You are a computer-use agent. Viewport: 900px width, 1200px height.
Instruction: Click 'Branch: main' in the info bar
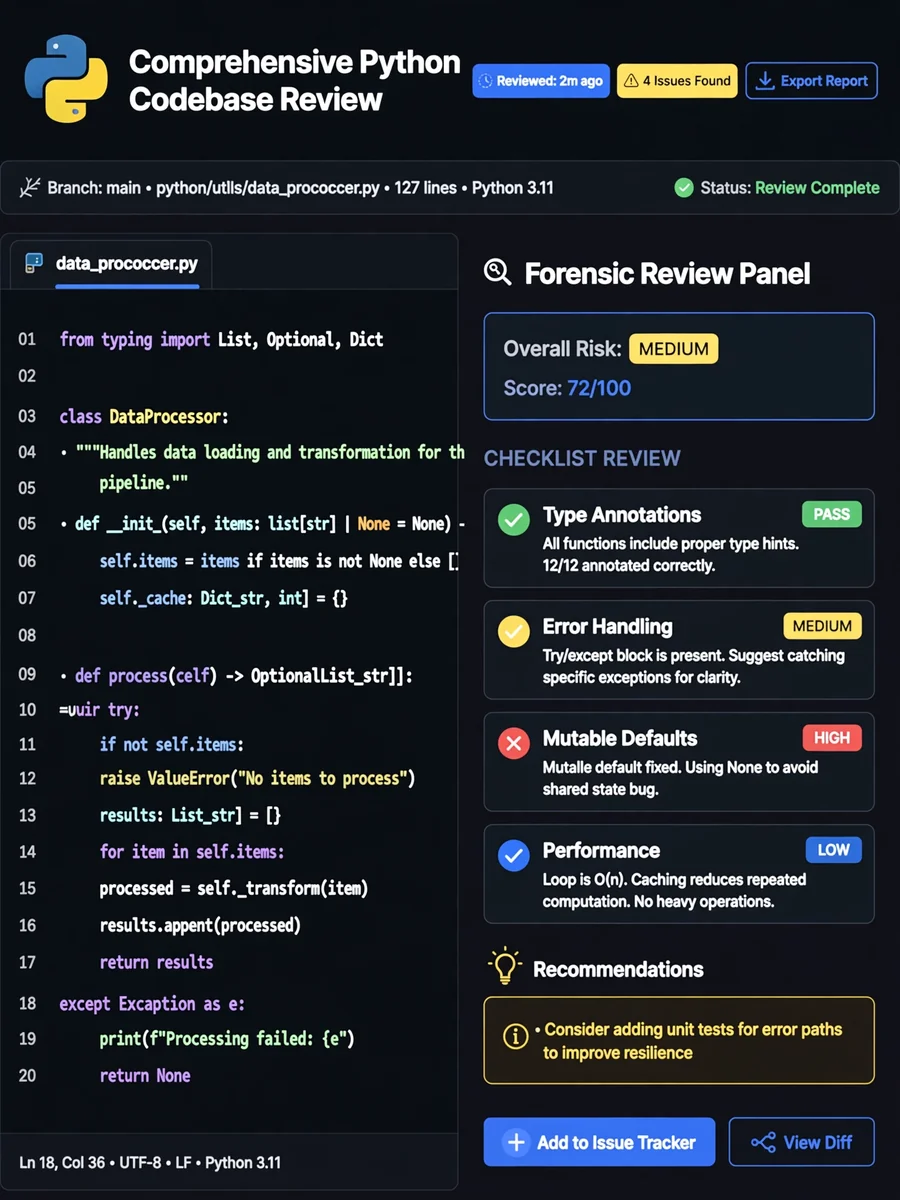94,188
